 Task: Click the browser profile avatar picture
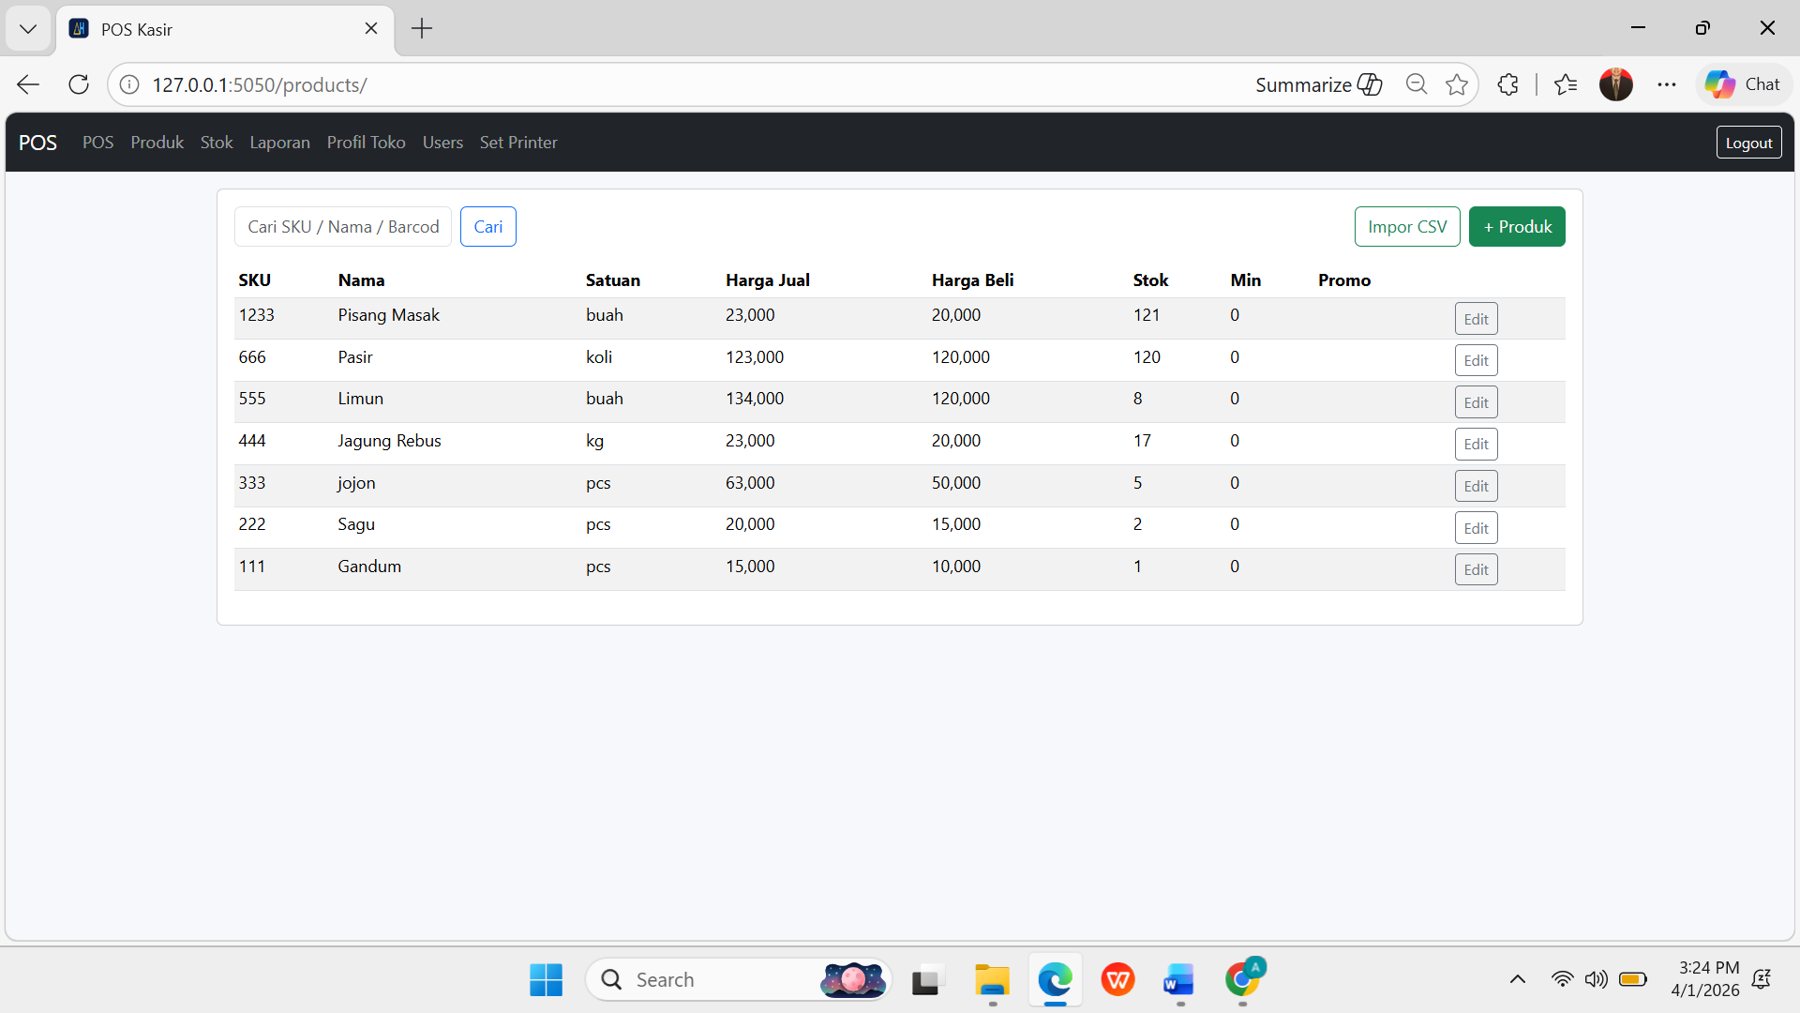pyautogui.click(x=1616, y=84)
